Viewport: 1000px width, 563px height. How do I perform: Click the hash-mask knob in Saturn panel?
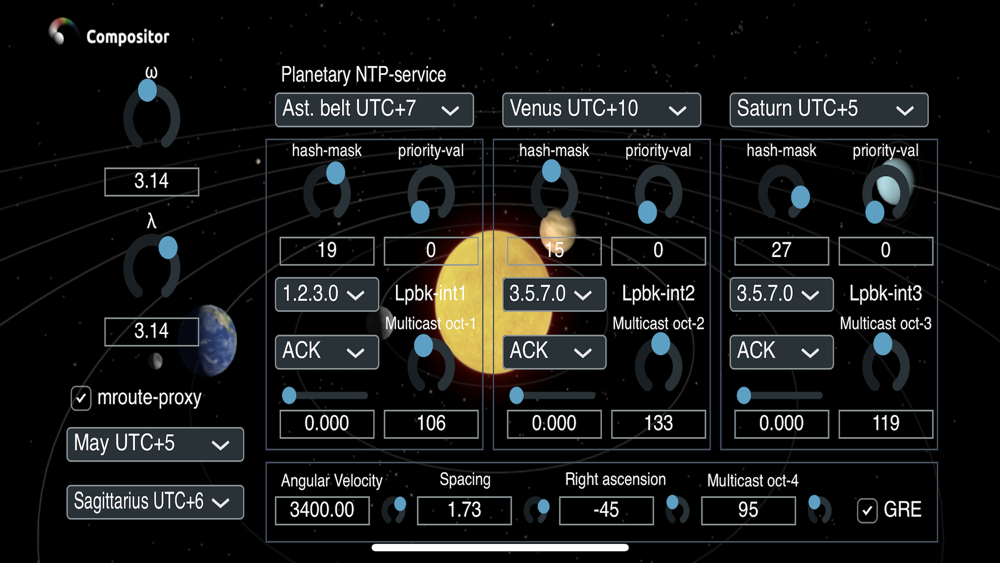[782, 193]
